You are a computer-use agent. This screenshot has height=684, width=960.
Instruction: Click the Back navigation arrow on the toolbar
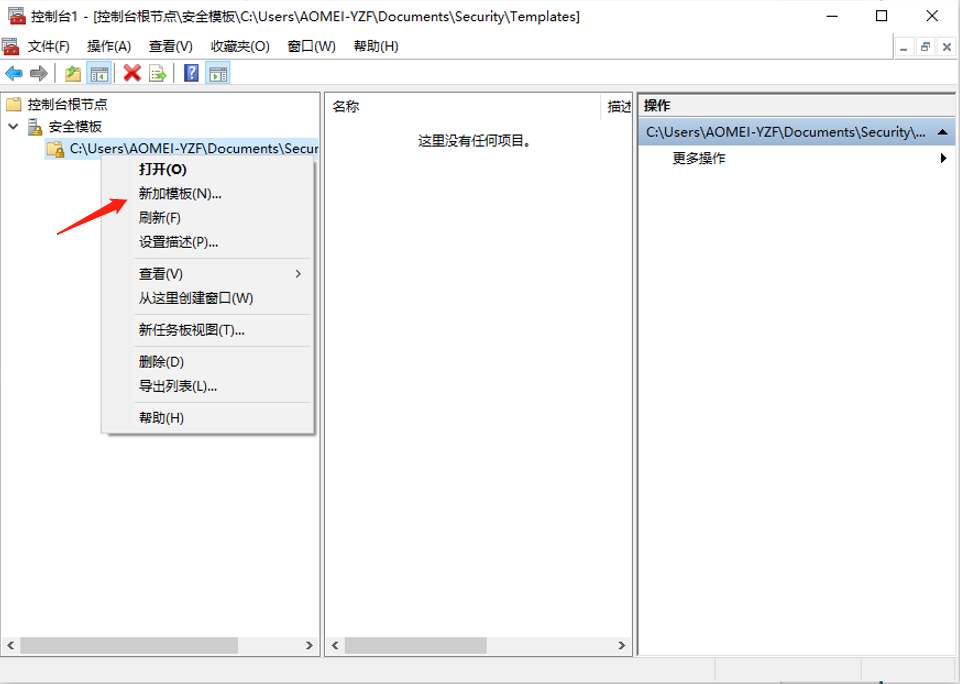tap(13, 72)
